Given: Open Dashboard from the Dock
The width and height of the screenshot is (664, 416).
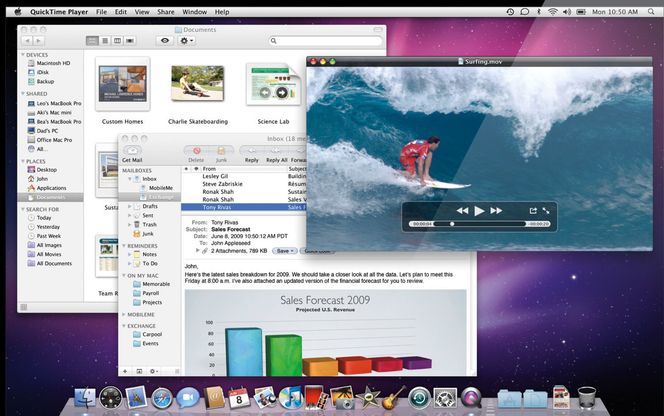Looking at the screenshot, I should [111, 398].
